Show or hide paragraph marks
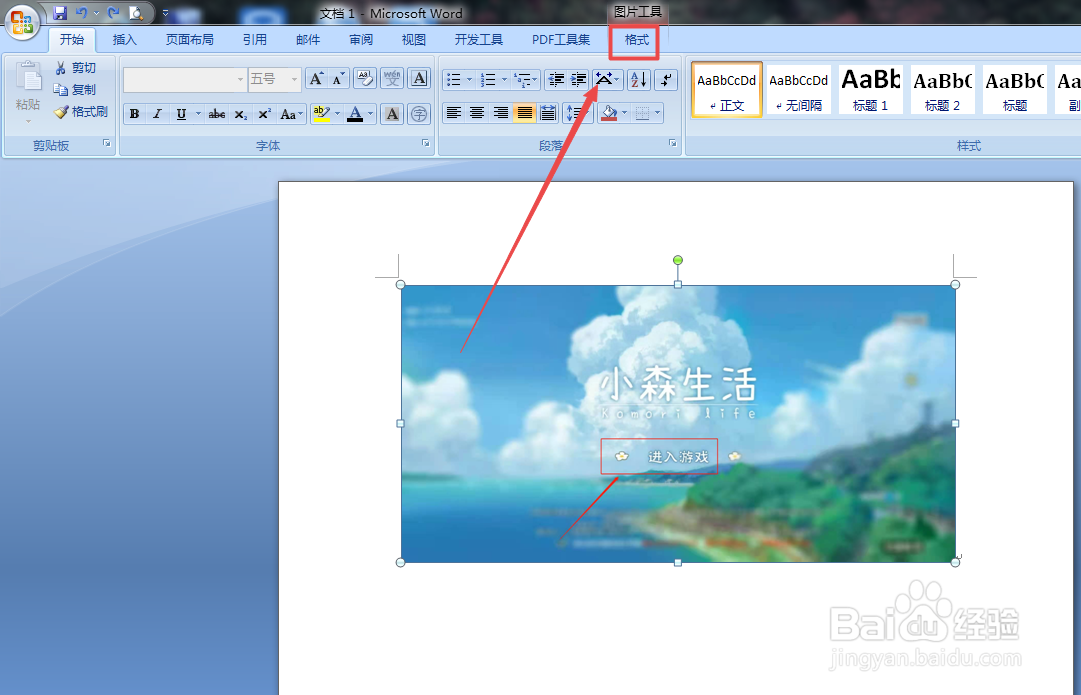Viewport: 1081px width, 695px height. [x=666, y=79]
